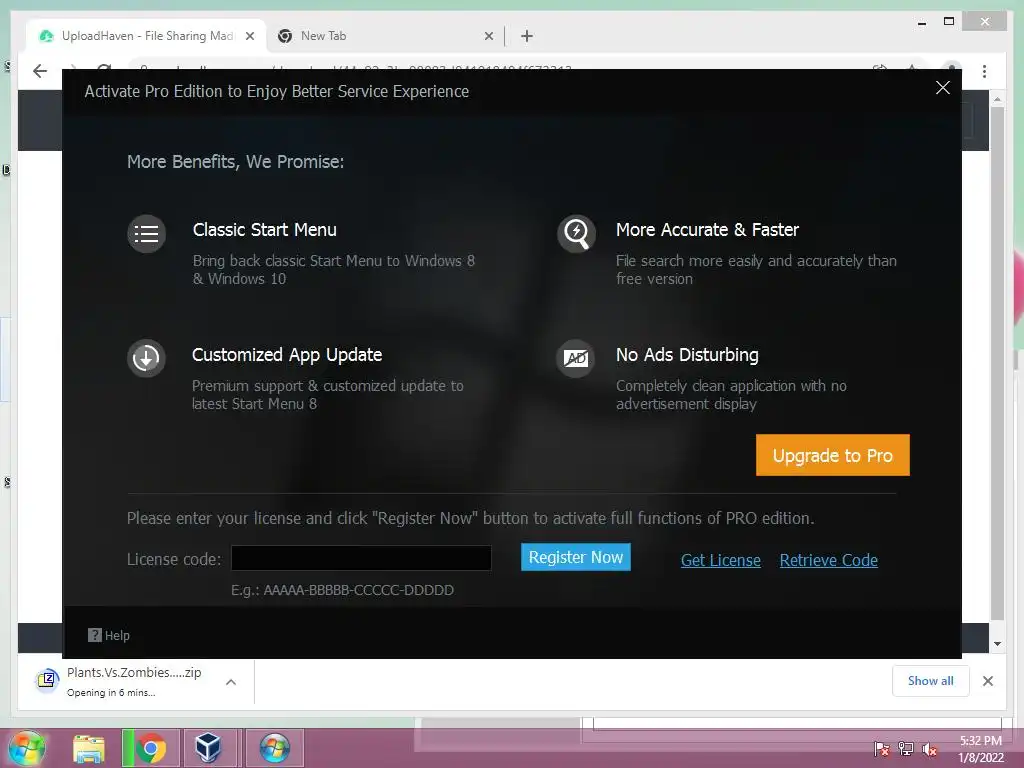Open the Retrieve Code link
Screen dimensions: 1024x768
tap(828, 560)
